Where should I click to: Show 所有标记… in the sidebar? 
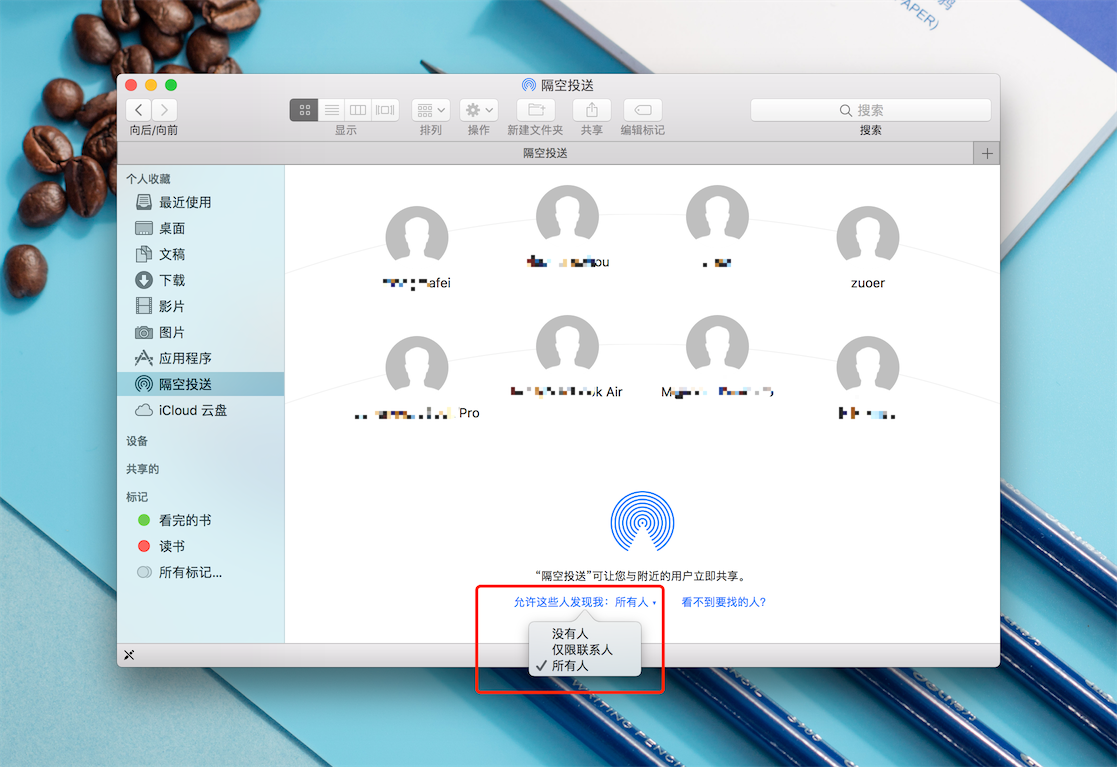click(201, 572)
